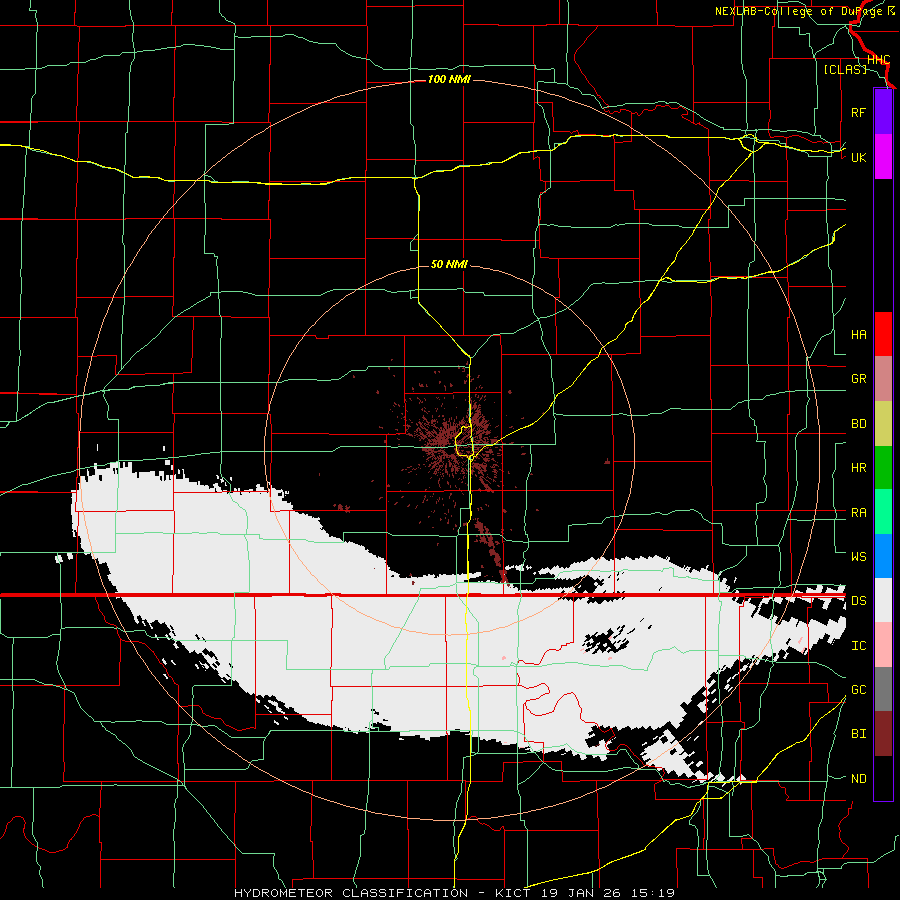Select the red HA legend swatch

click(x=883, y=334)
